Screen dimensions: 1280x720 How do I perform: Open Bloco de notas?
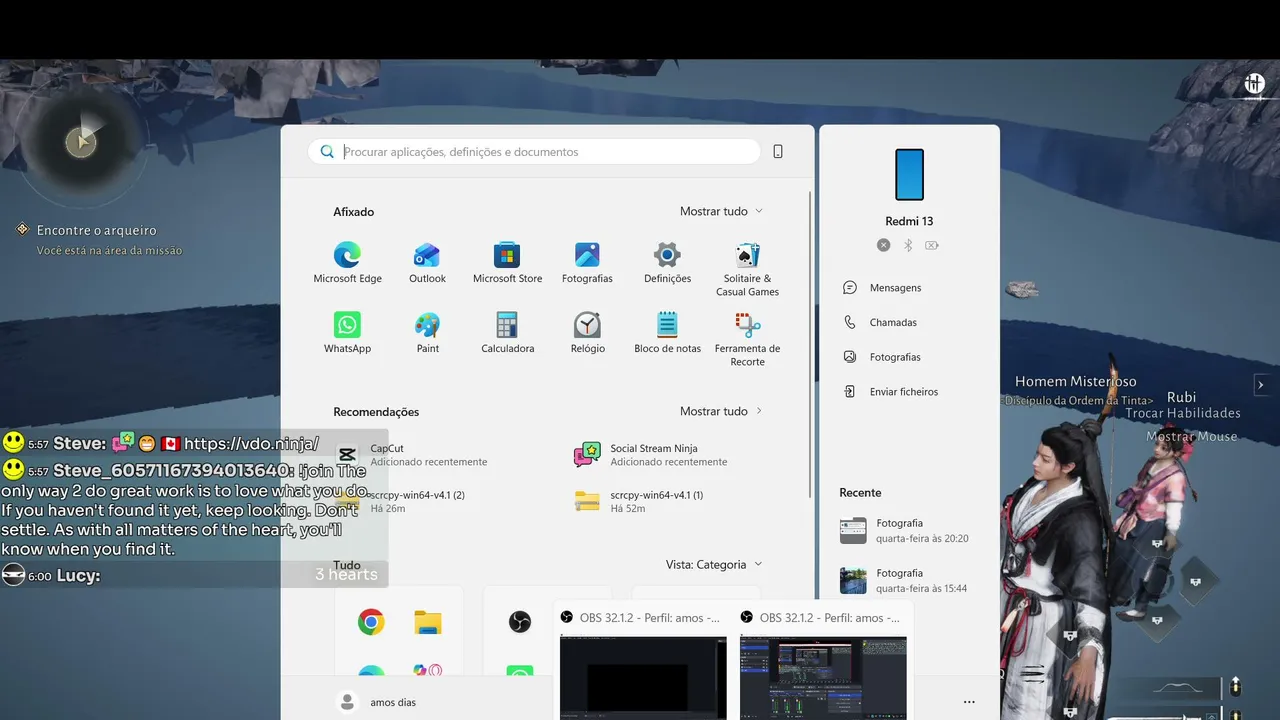pyautogui.click(x=667, y=333)
